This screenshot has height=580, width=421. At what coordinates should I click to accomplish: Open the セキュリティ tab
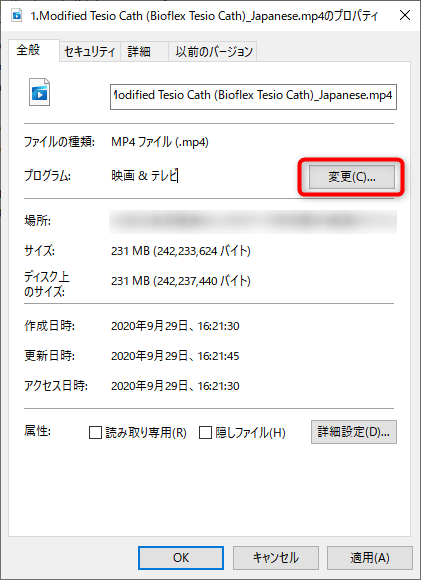[90, 51]
